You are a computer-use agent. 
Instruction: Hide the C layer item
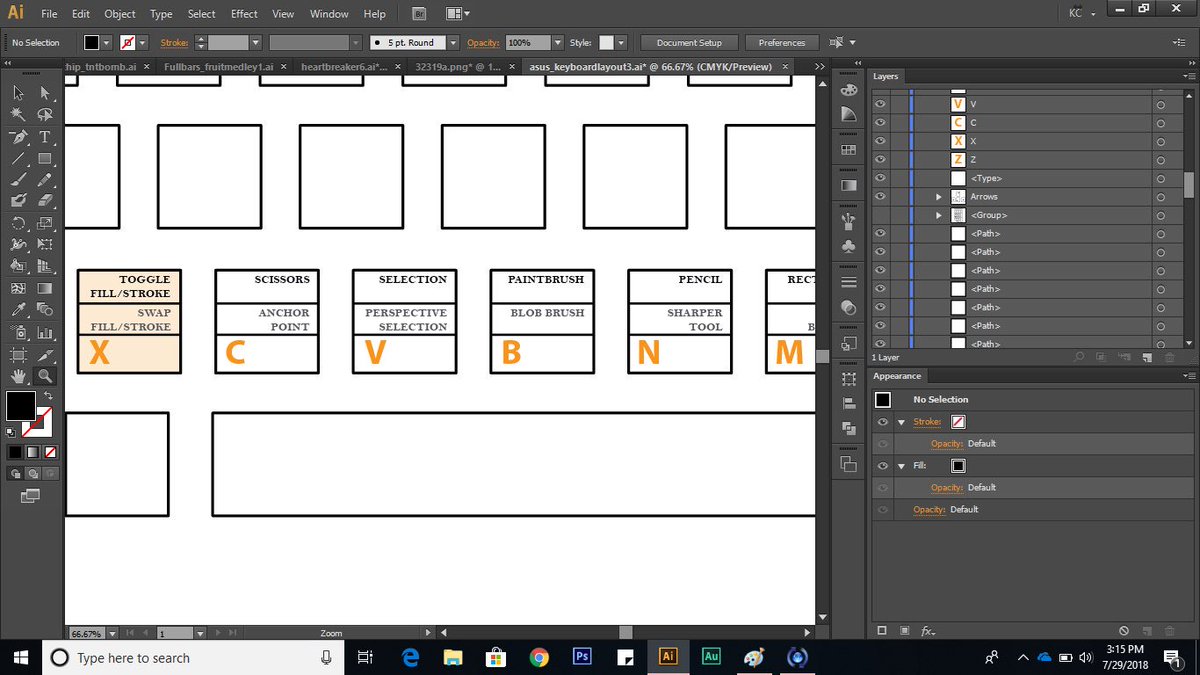[x=881, y=123]
